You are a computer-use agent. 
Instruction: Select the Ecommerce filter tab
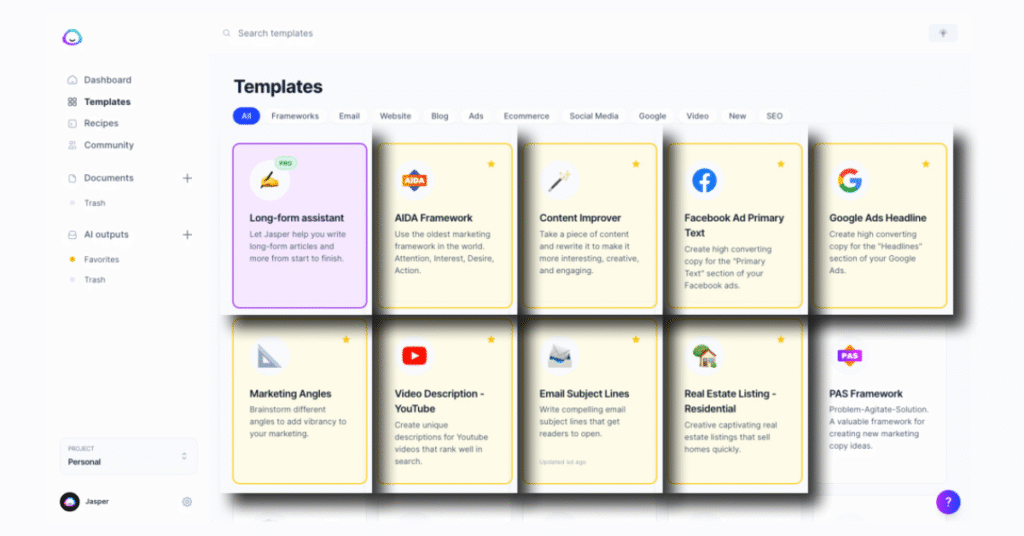(526, 116)
